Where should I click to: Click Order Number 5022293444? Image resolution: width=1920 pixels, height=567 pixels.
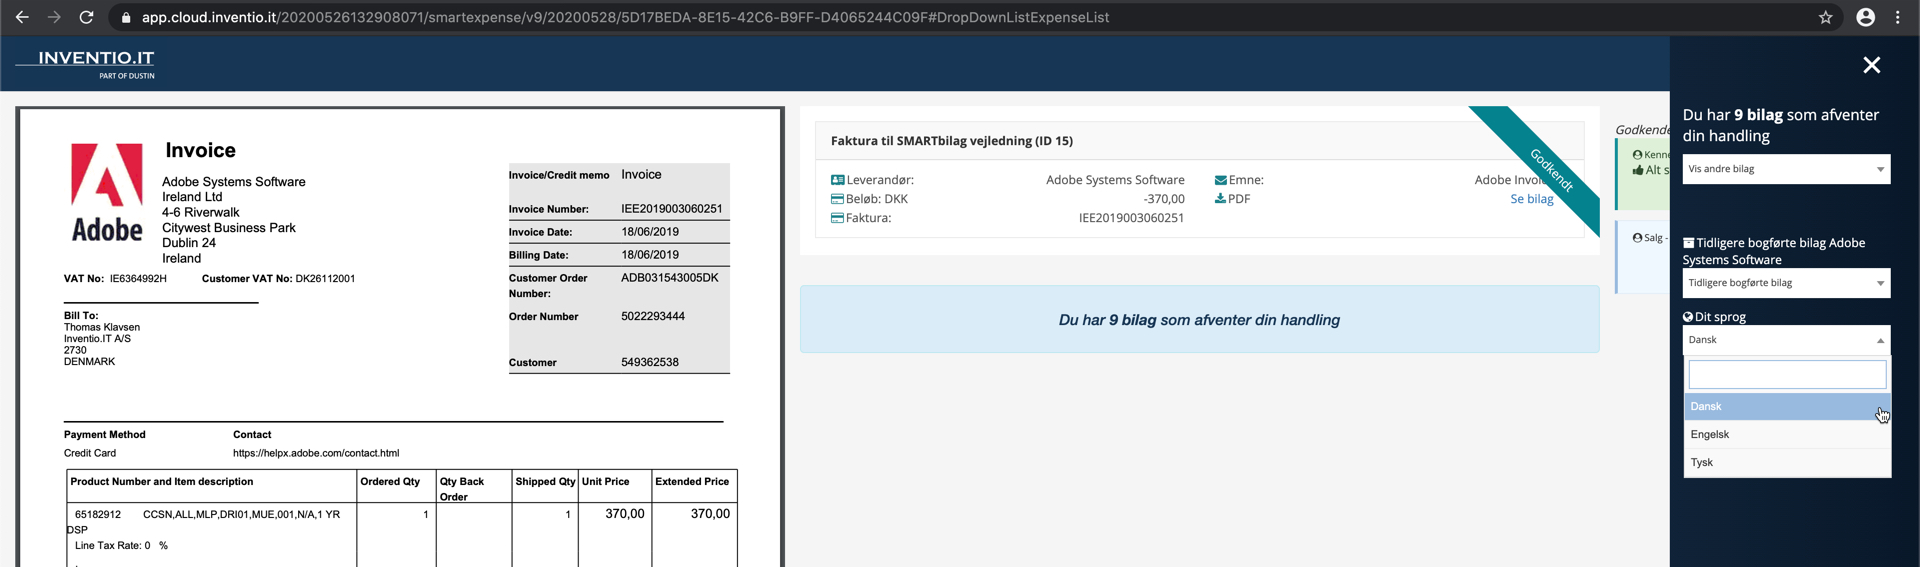coord(653,316)
